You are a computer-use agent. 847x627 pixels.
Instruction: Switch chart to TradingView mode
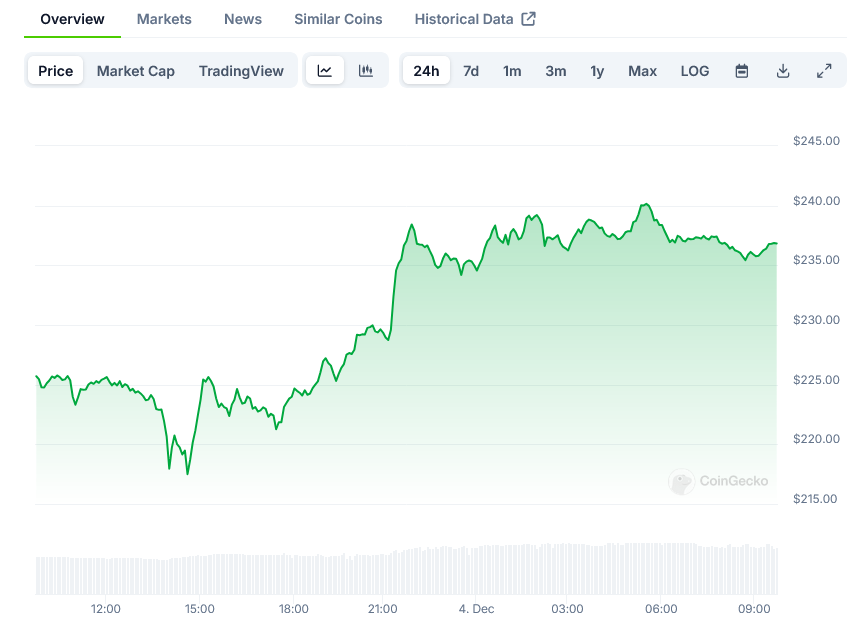coord(241,71)
